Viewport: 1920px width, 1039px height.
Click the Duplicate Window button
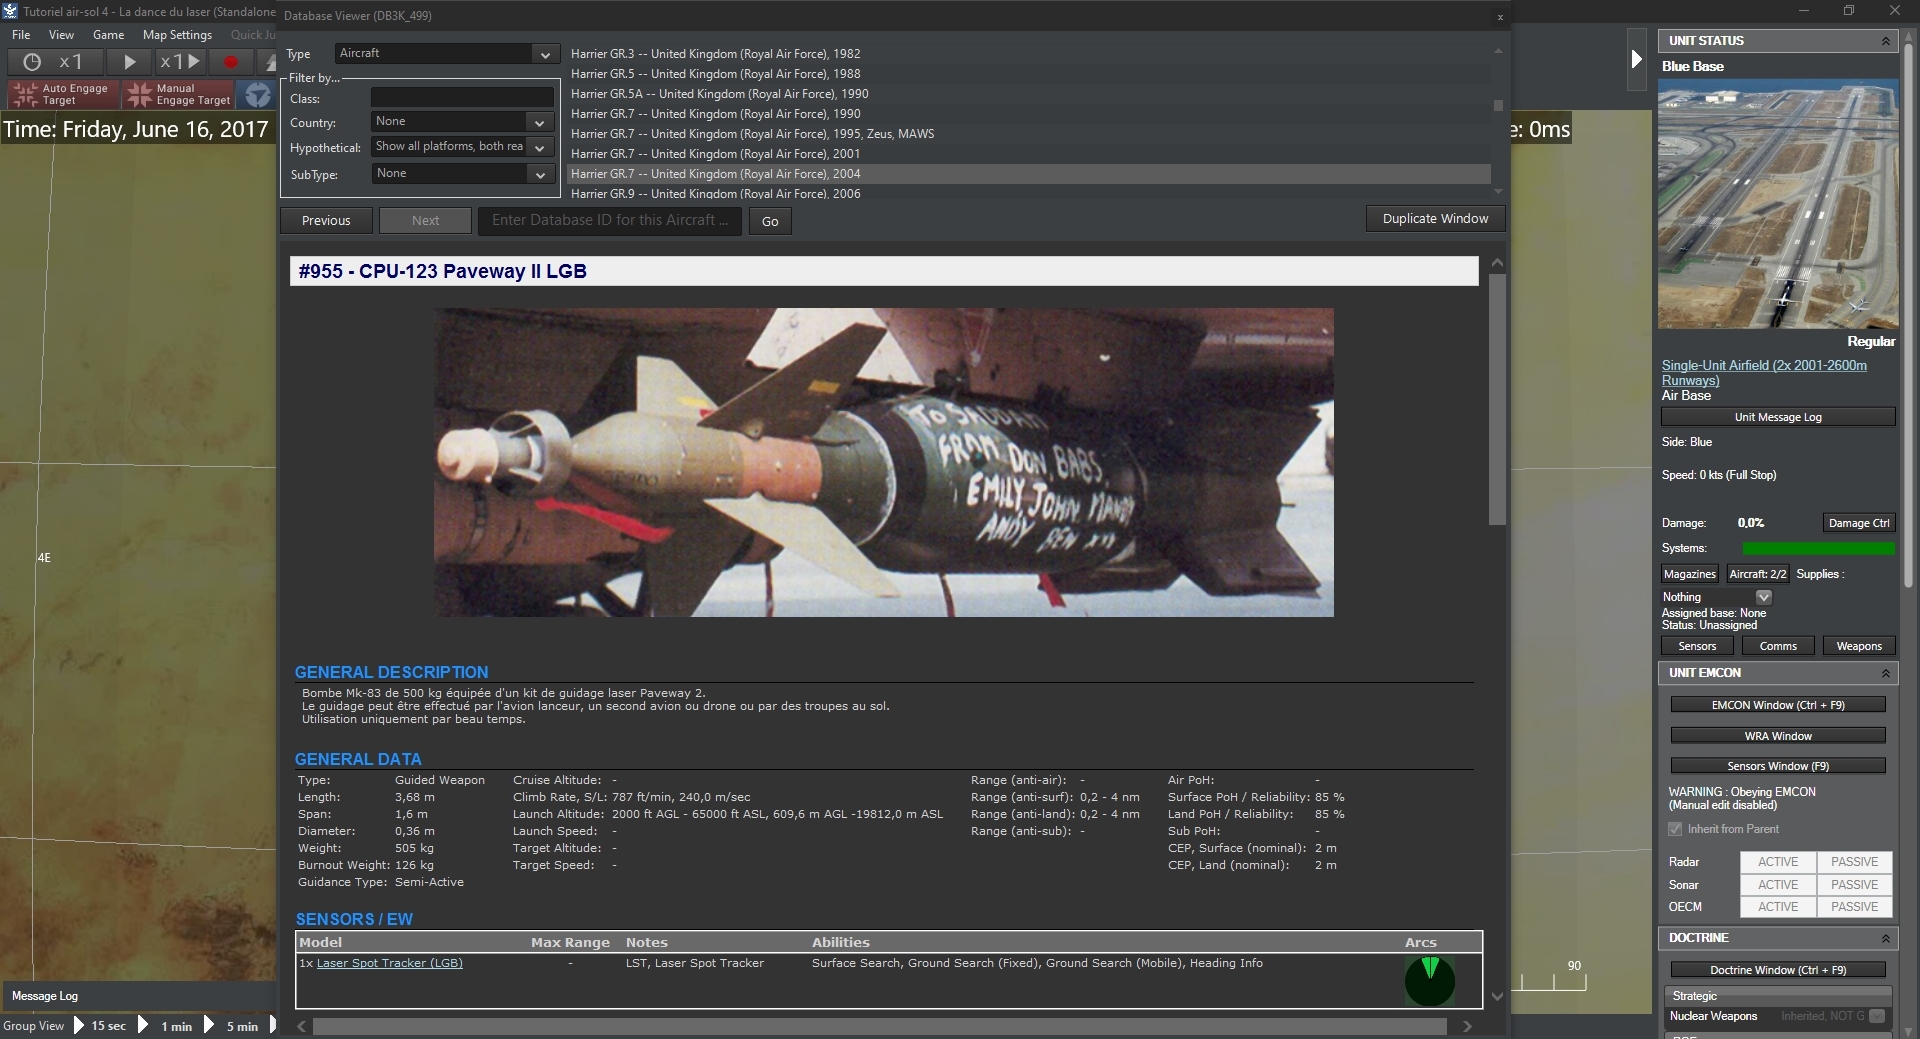tap(1434, 218)
